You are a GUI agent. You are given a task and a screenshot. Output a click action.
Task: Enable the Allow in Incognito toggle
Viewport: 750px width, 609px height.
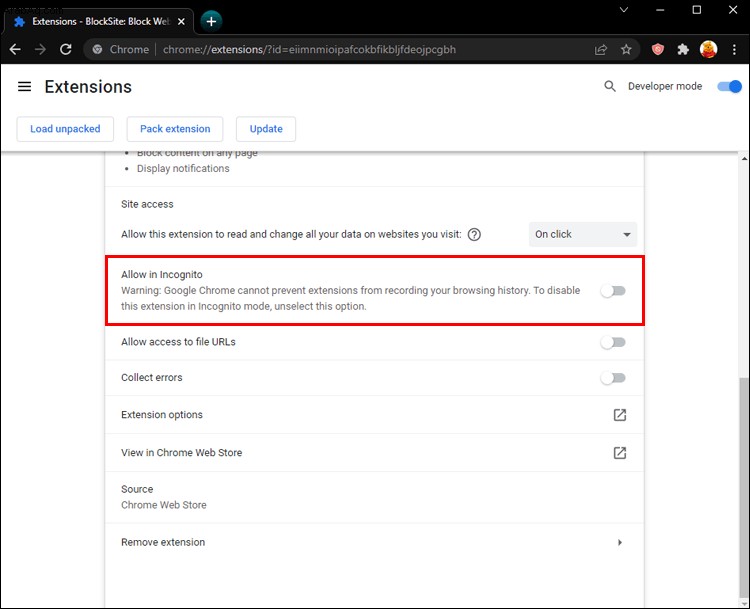click(613, 290)
